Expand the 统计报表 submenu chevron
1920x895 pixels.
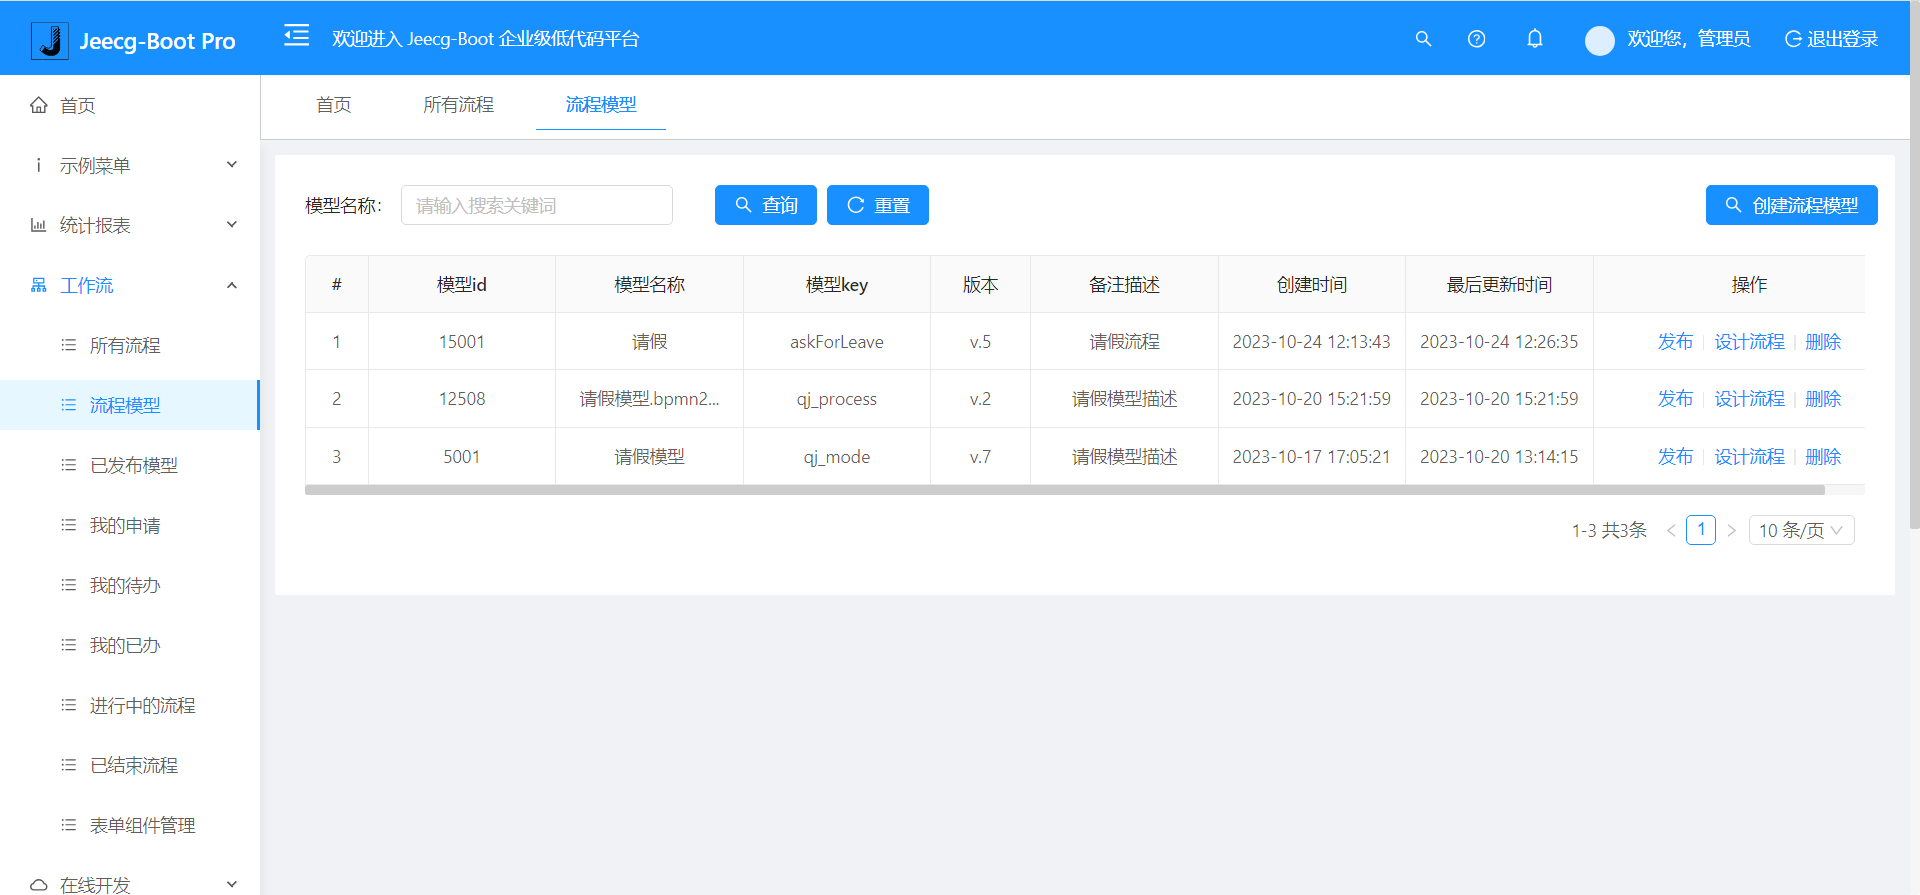click(x=232, y=225)
